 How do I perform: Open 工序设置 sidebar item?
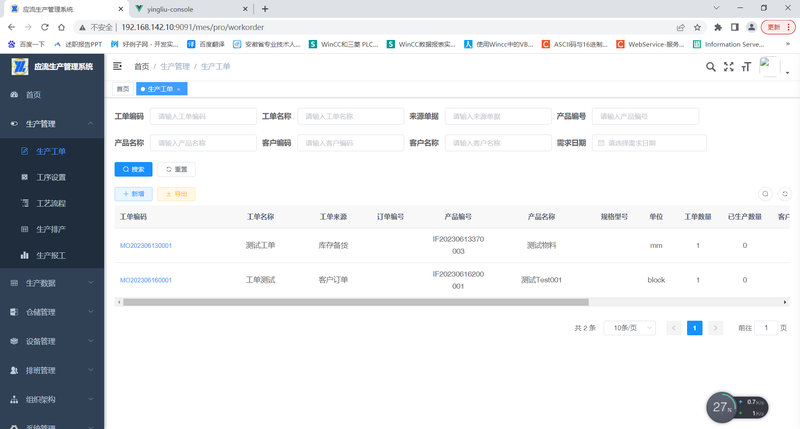(52, 178)
